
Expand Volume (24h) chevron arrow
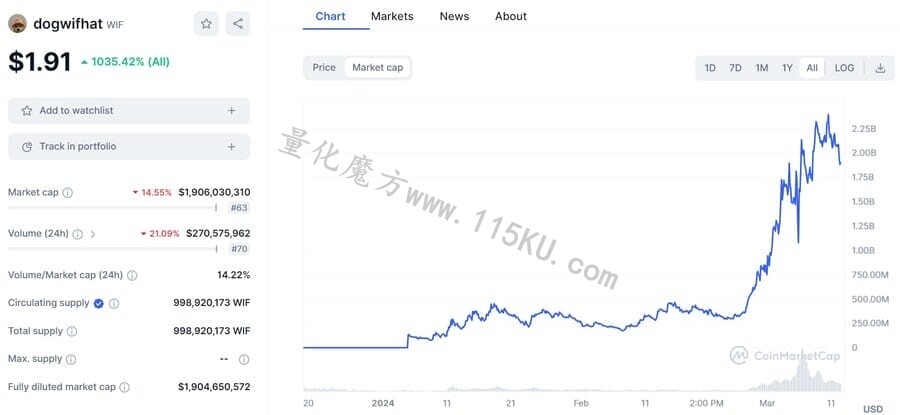click(93, 234)
